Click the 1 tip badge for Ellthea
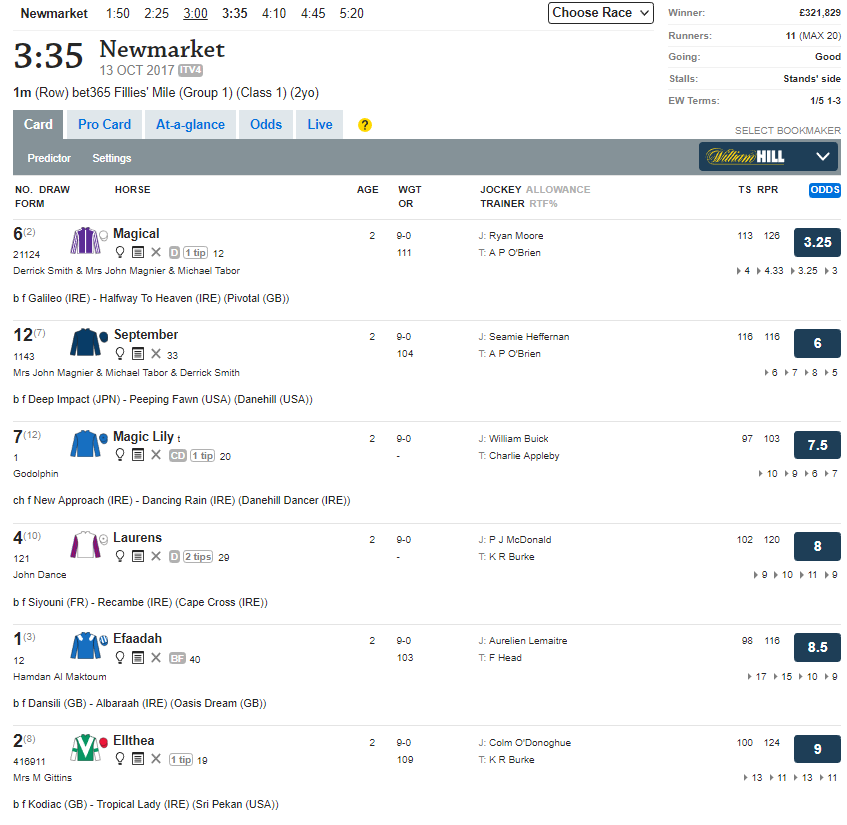 point(181,760)
